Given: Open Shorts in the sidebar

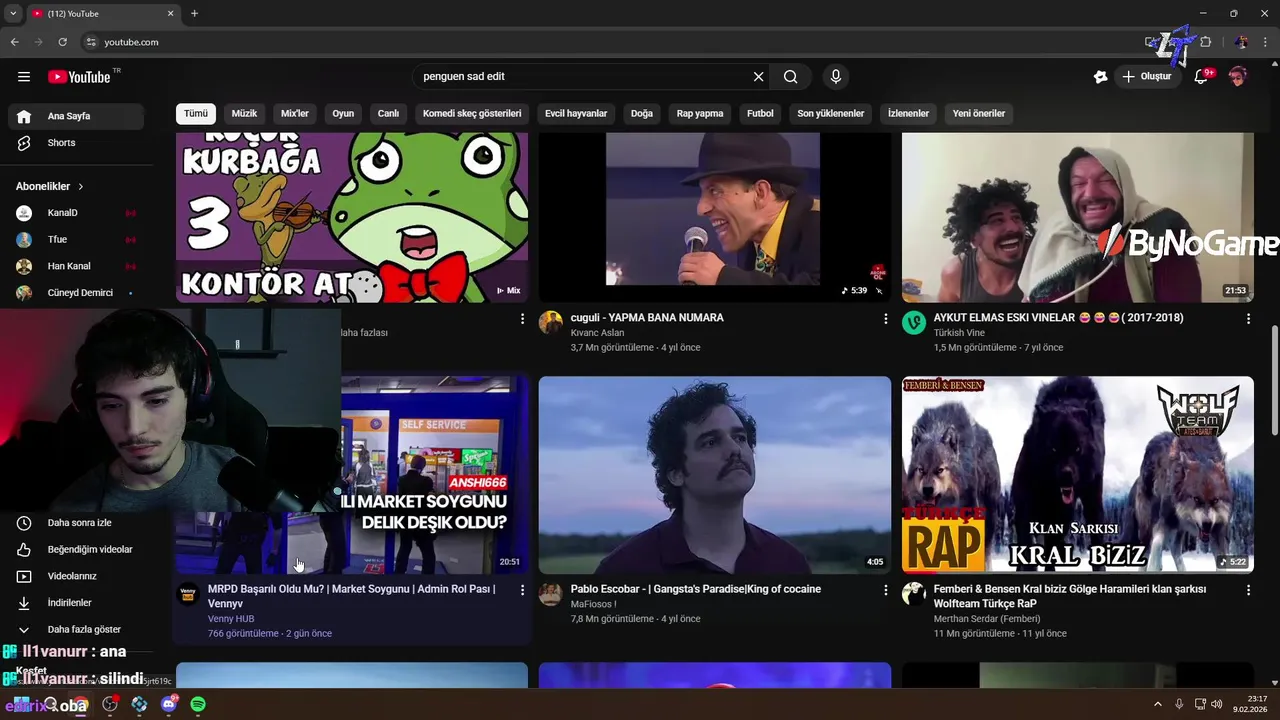Looking at the screenshot, I should [76, 143].
